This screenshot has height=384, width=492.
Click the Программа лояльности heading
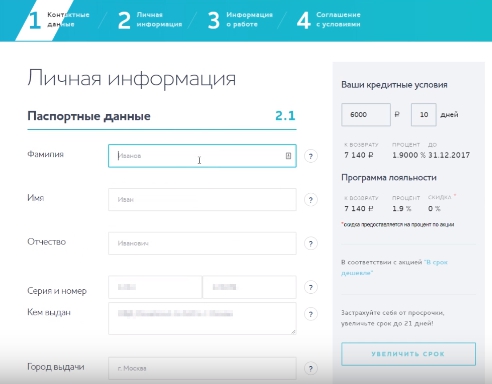click(389, 178)
